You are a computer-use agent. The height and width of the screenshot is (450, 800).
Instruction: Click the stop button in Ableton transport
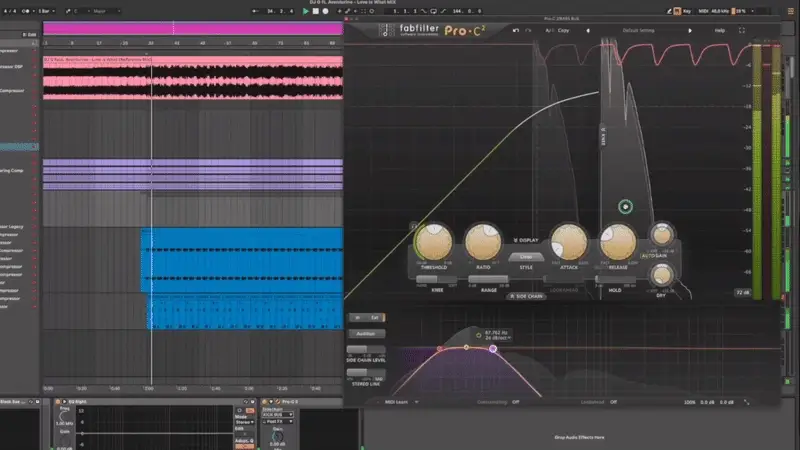tap(315, 11)
